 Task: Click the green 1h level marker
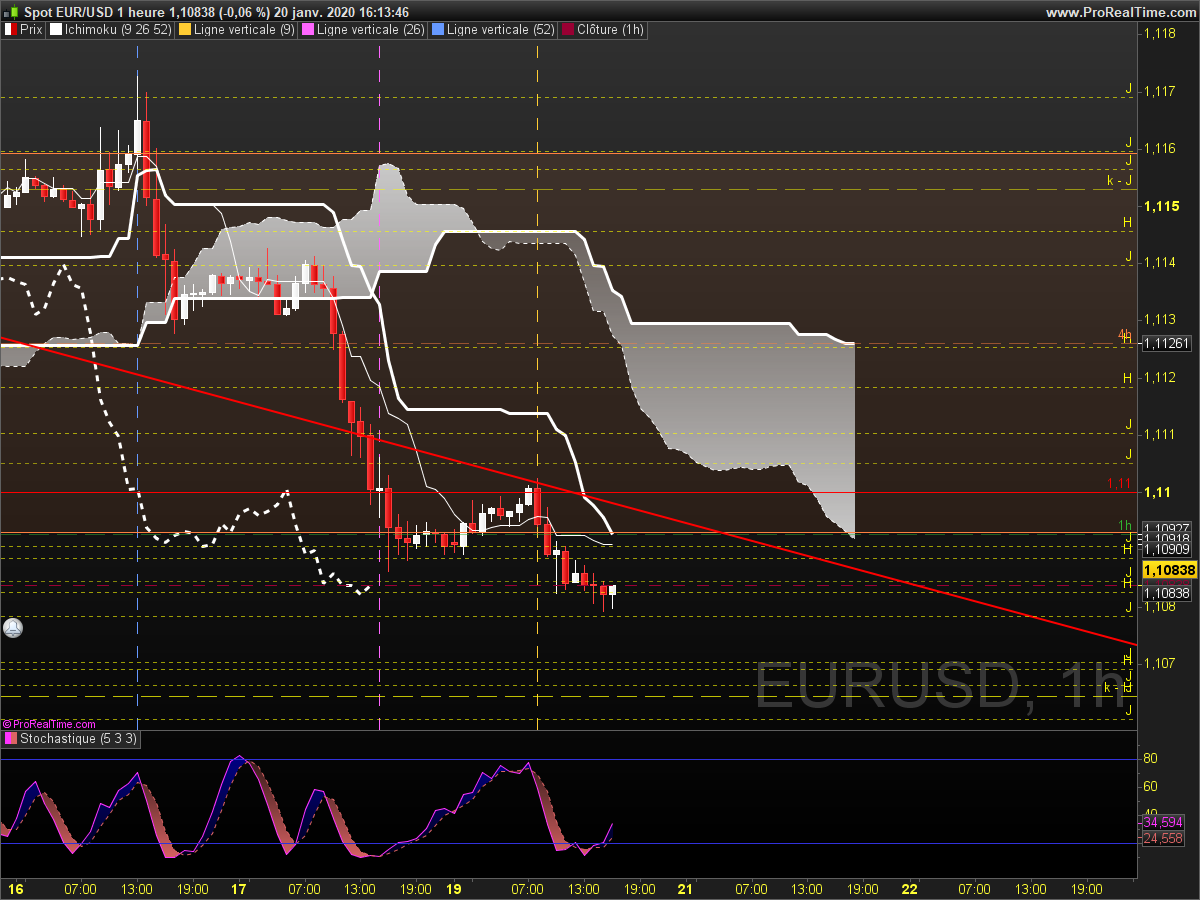point(1124,525)
